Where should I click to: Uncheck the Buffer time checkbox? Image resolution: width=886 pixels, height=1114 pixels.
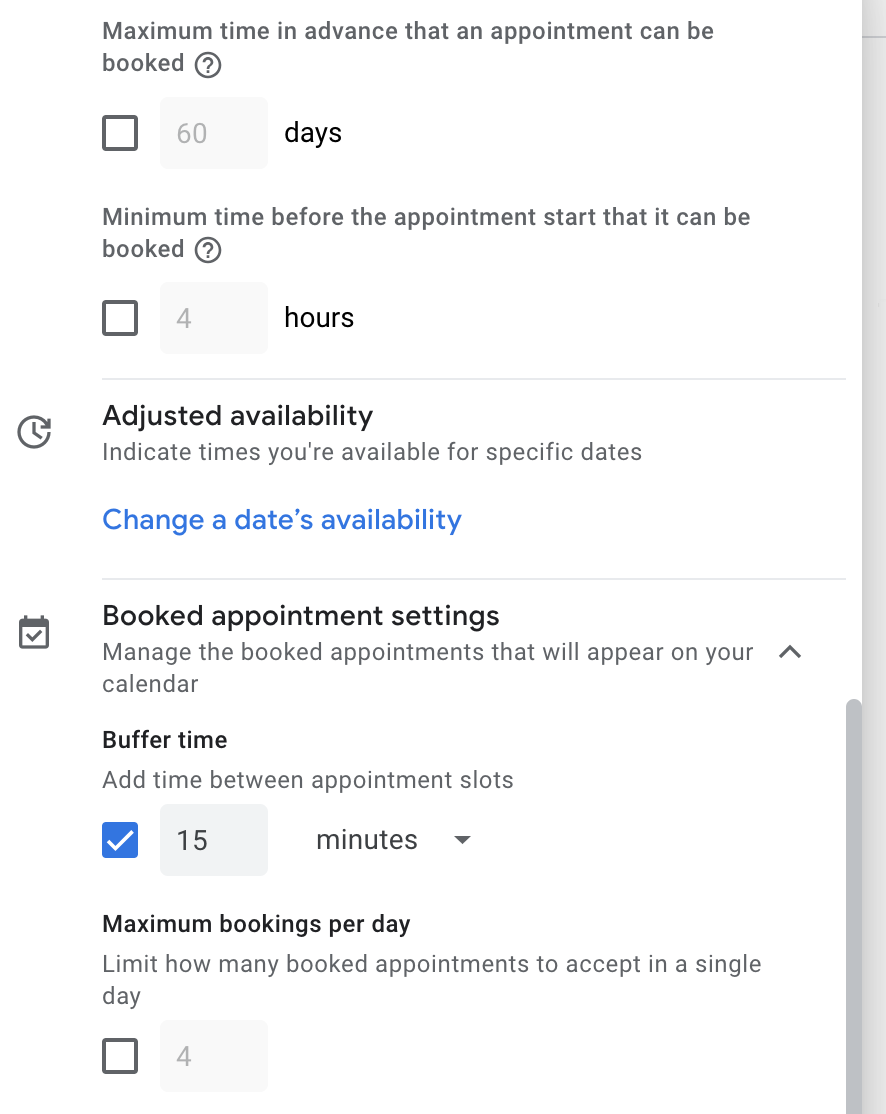120,840
